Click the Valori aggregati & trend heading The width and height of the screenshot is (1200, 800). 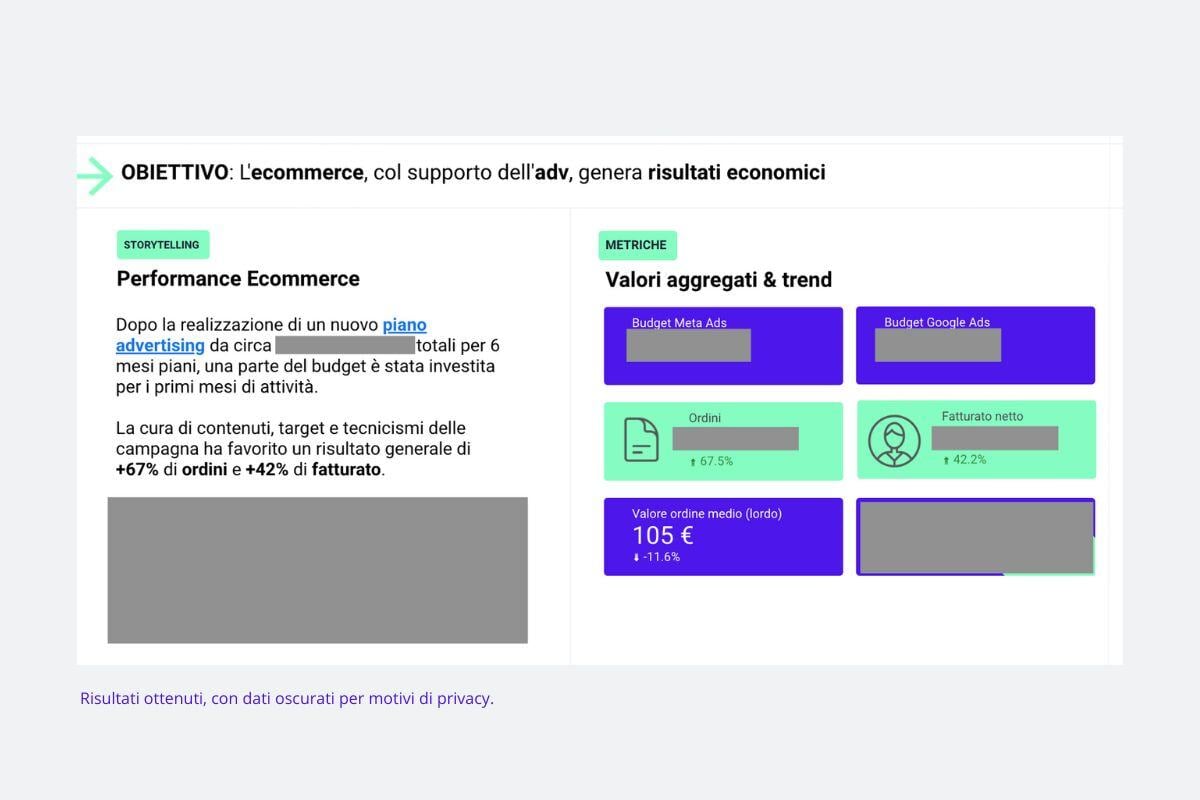719,280
